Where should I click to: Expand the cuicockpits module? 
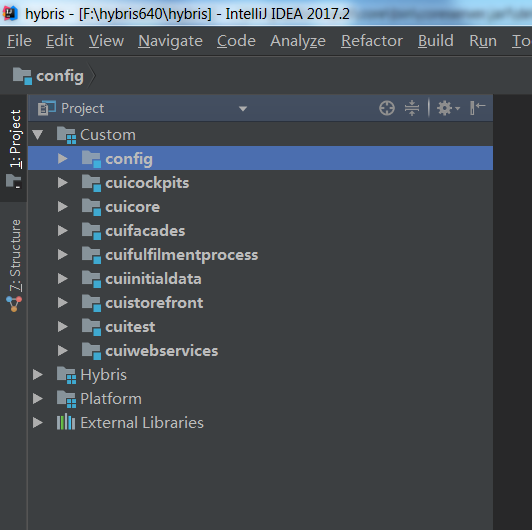click(62, 183)
